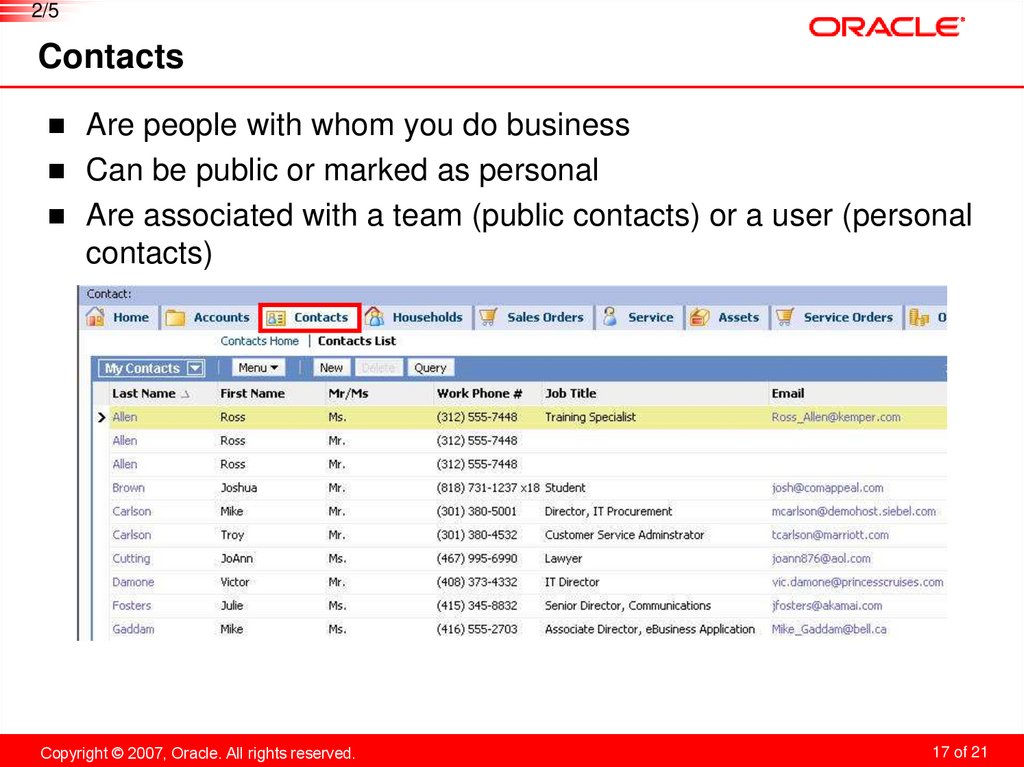Click email josh@comappeal.com

(x=827, y=488)
